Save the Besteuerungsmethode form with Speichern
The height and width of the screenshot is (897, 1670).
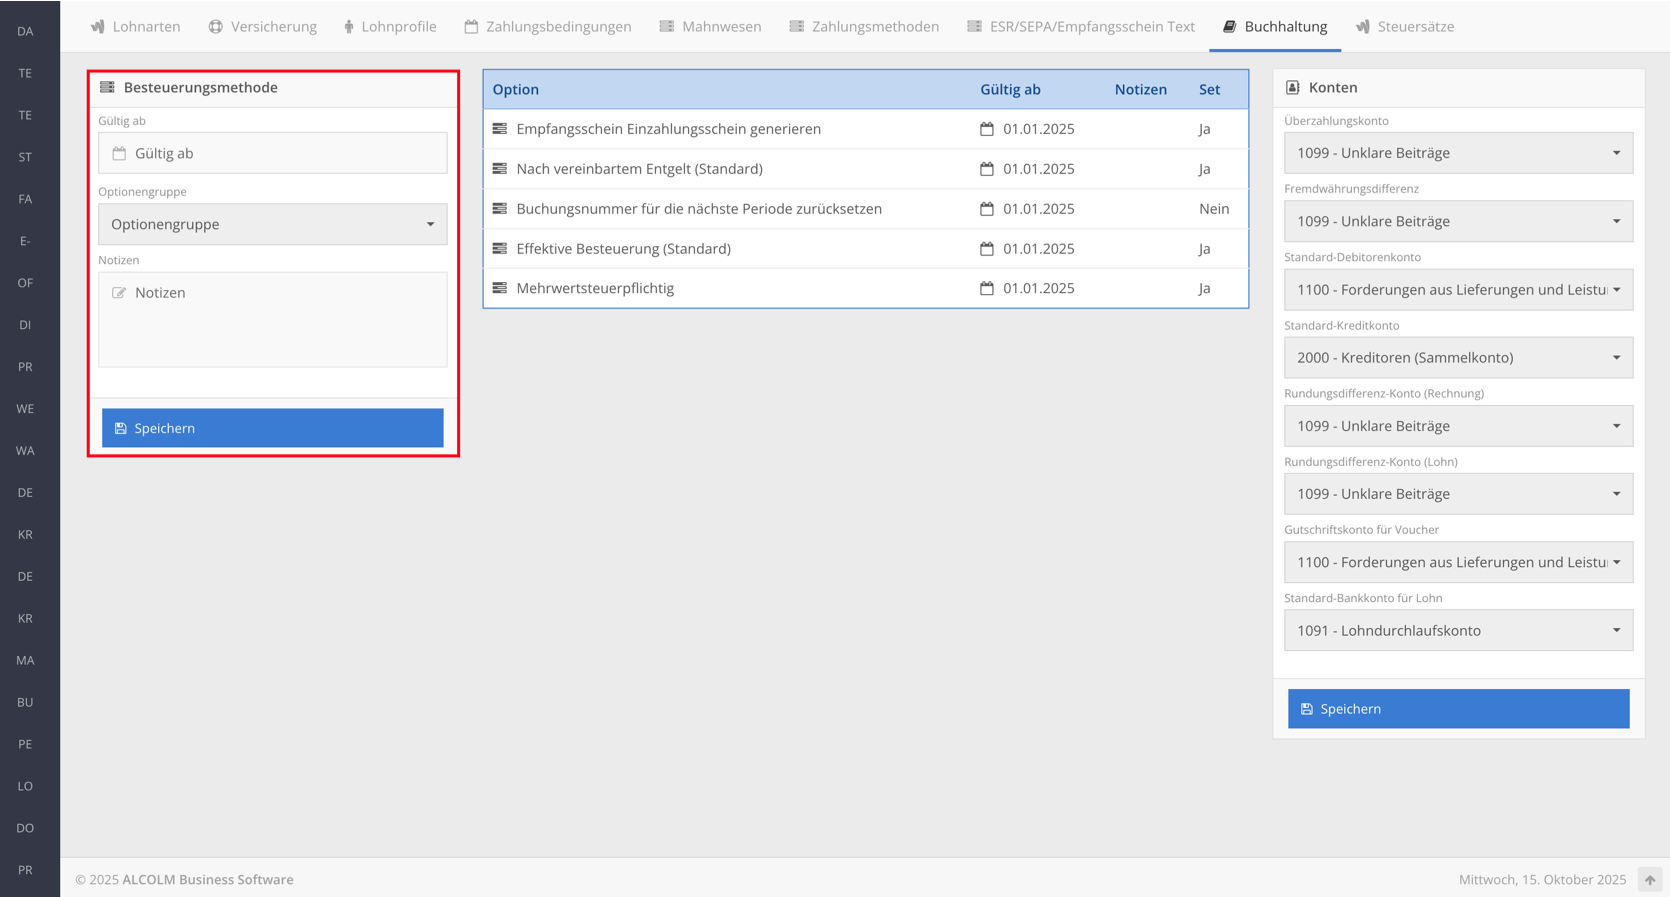point(272,428)
